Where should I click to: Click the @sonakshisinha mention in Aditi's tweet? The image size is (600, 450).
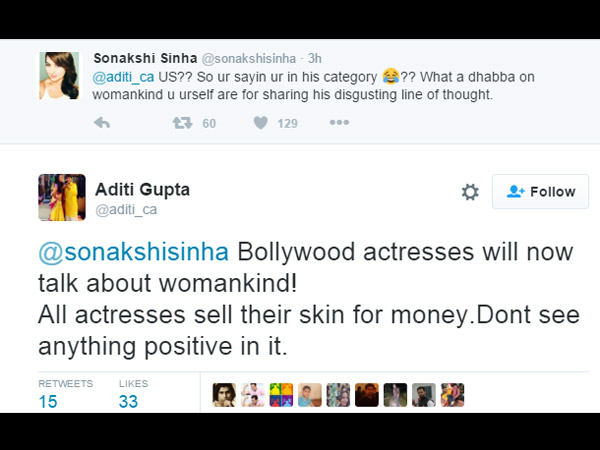pos(133,254)
